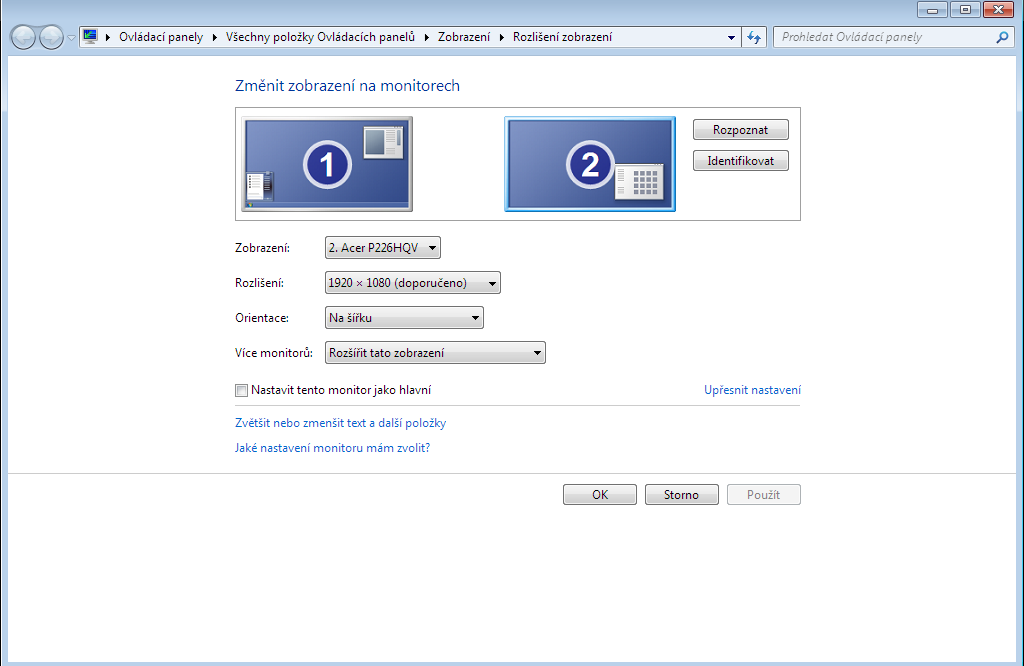Image resolution: width=1024 pixels, height=666 pixels.
Task: Expand arrow after Ovládací panely breadcrumb
Action: [214, 37]
